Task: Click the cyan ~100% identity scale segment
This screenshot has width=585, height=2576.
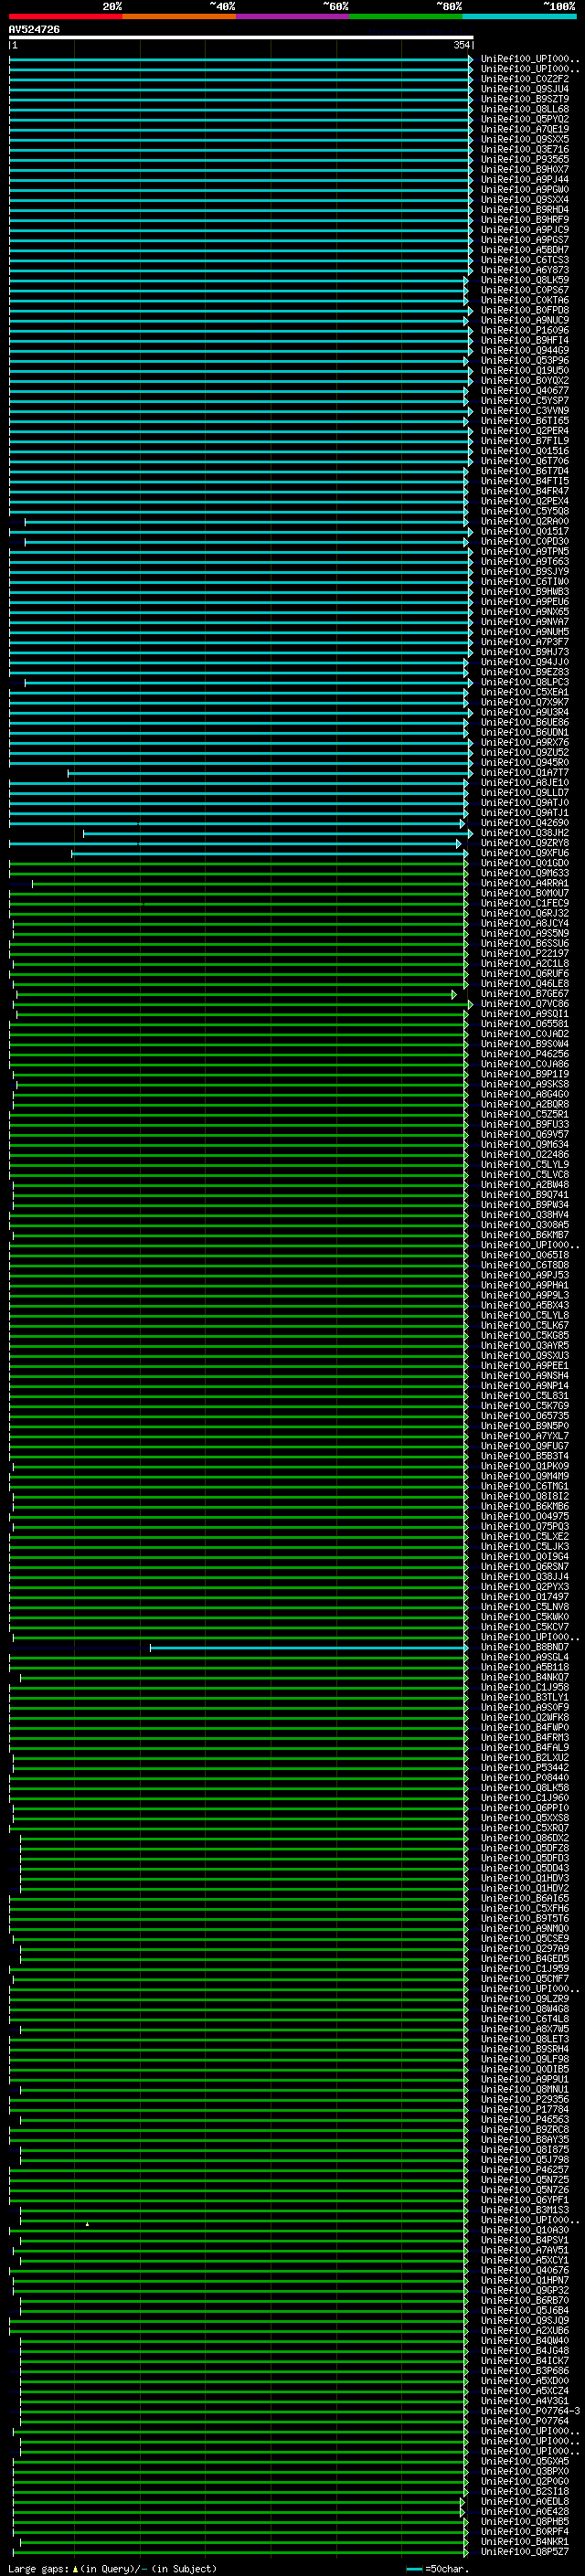Action: 519,16
